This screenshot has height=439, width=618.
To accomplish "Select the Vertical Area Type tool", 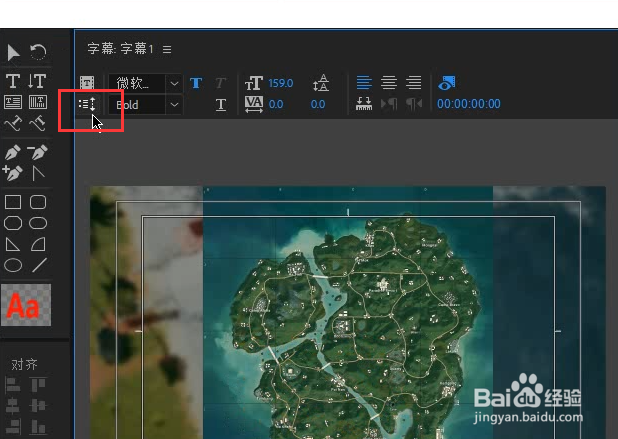I will pos(38,102).
